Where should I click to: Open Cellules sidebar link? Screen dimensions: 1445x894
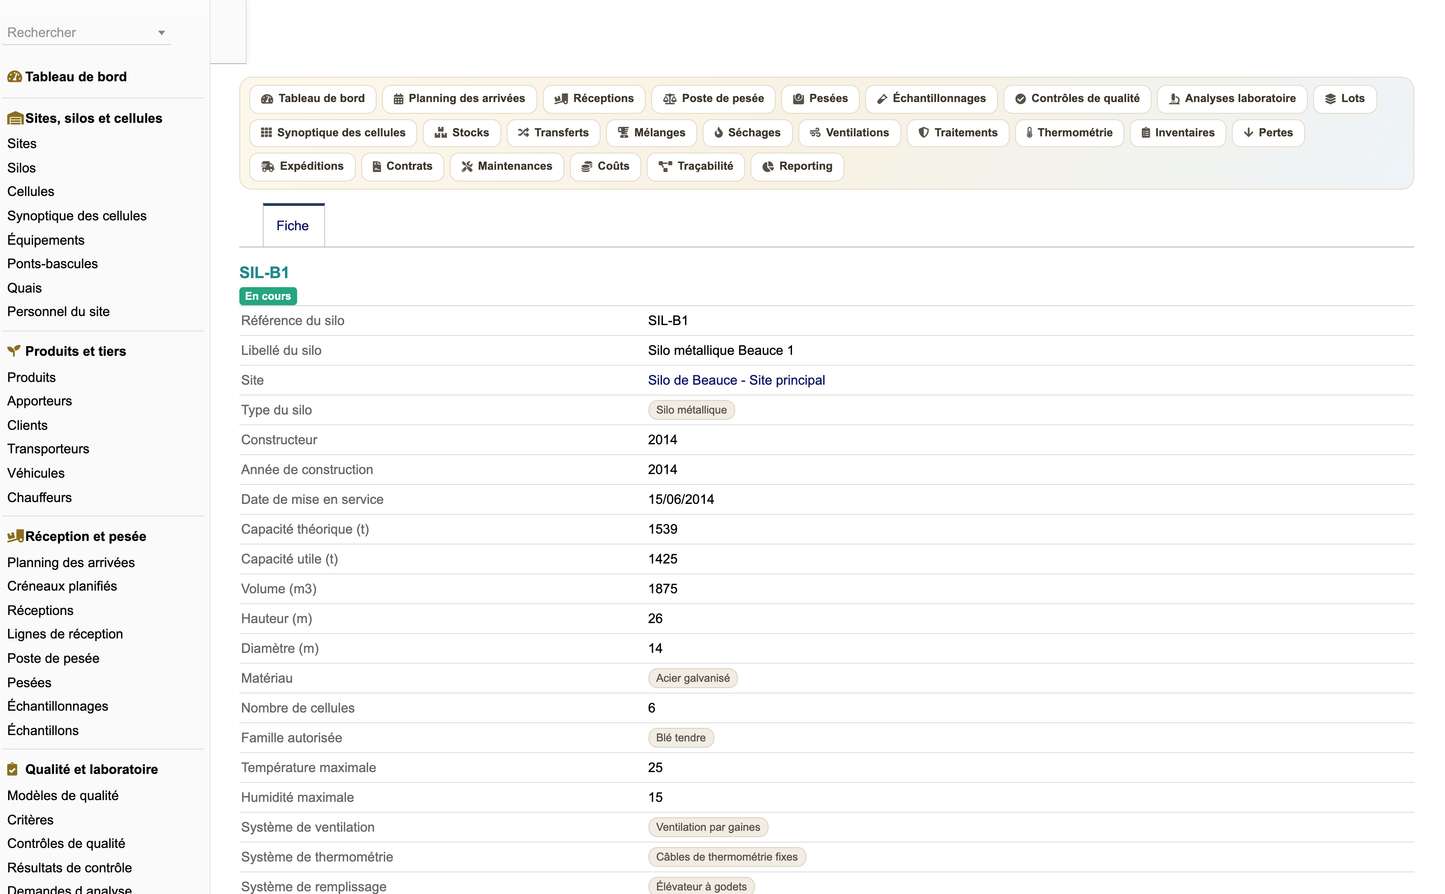31,192
